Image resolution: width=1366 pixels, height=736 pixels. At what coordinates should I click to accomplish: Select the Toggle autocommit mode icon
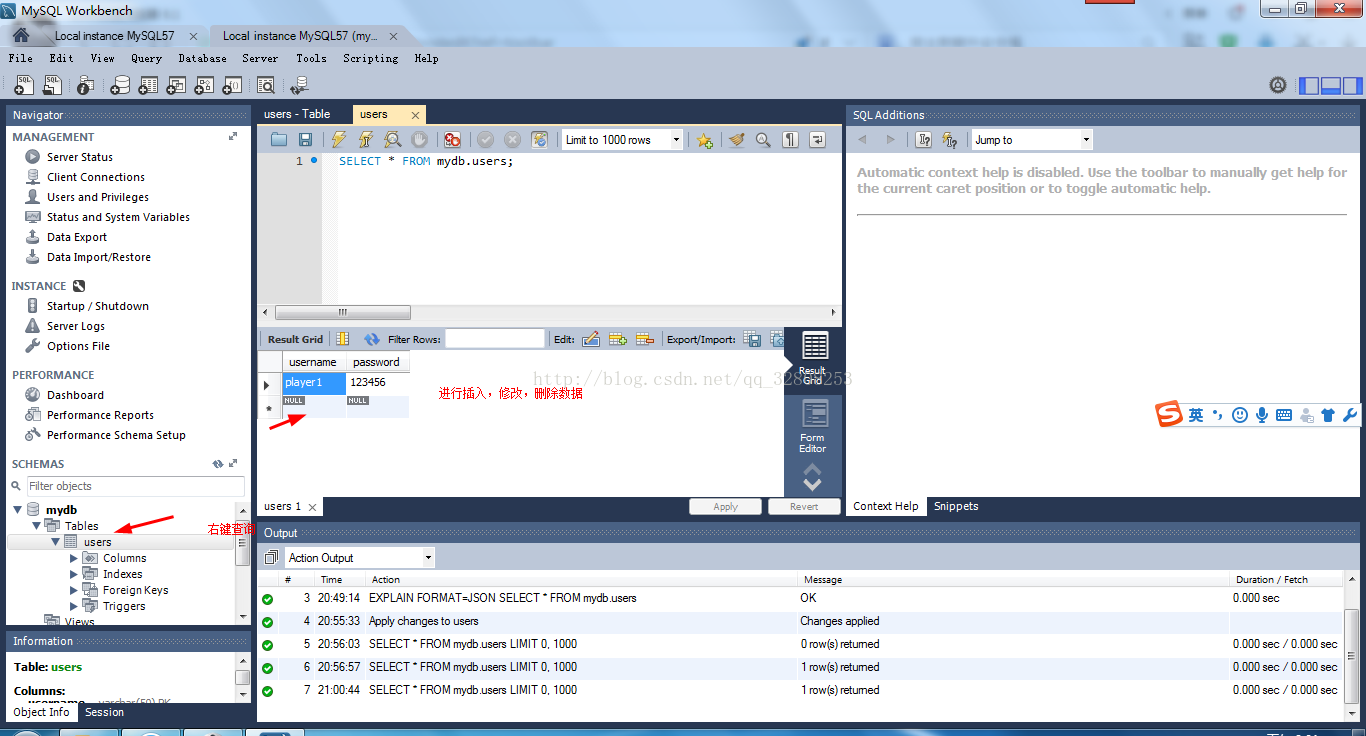[540, 139]
